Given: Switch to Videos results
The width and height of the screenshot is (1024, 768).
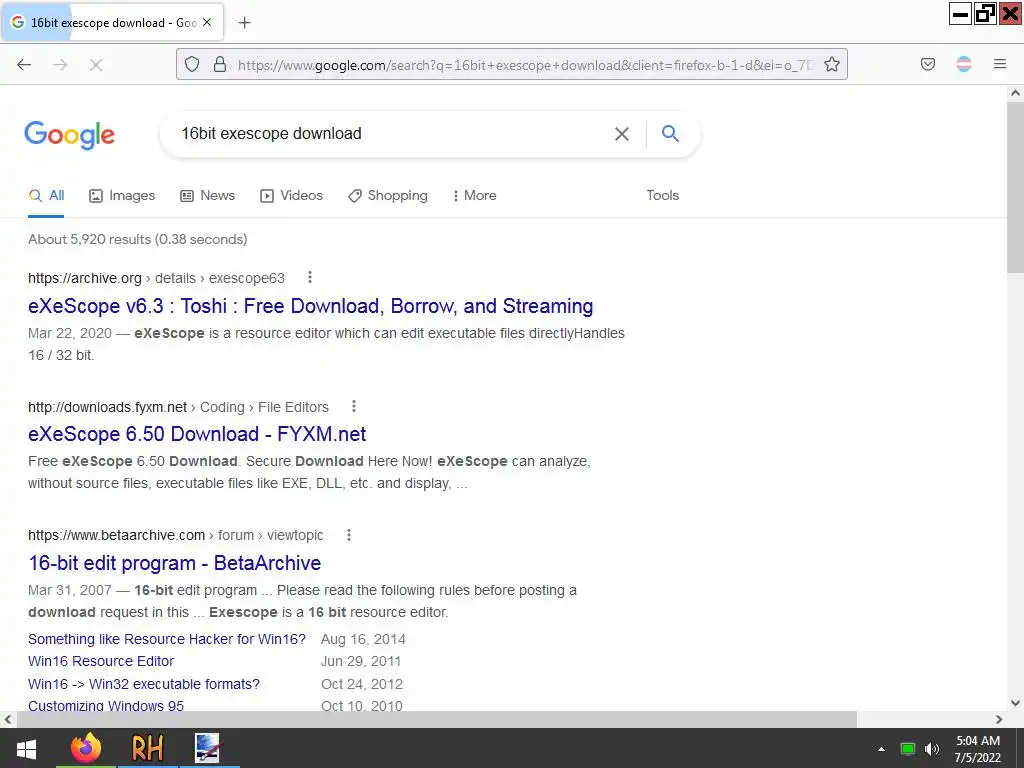Looking at the screenshot, I should (291, 195).
